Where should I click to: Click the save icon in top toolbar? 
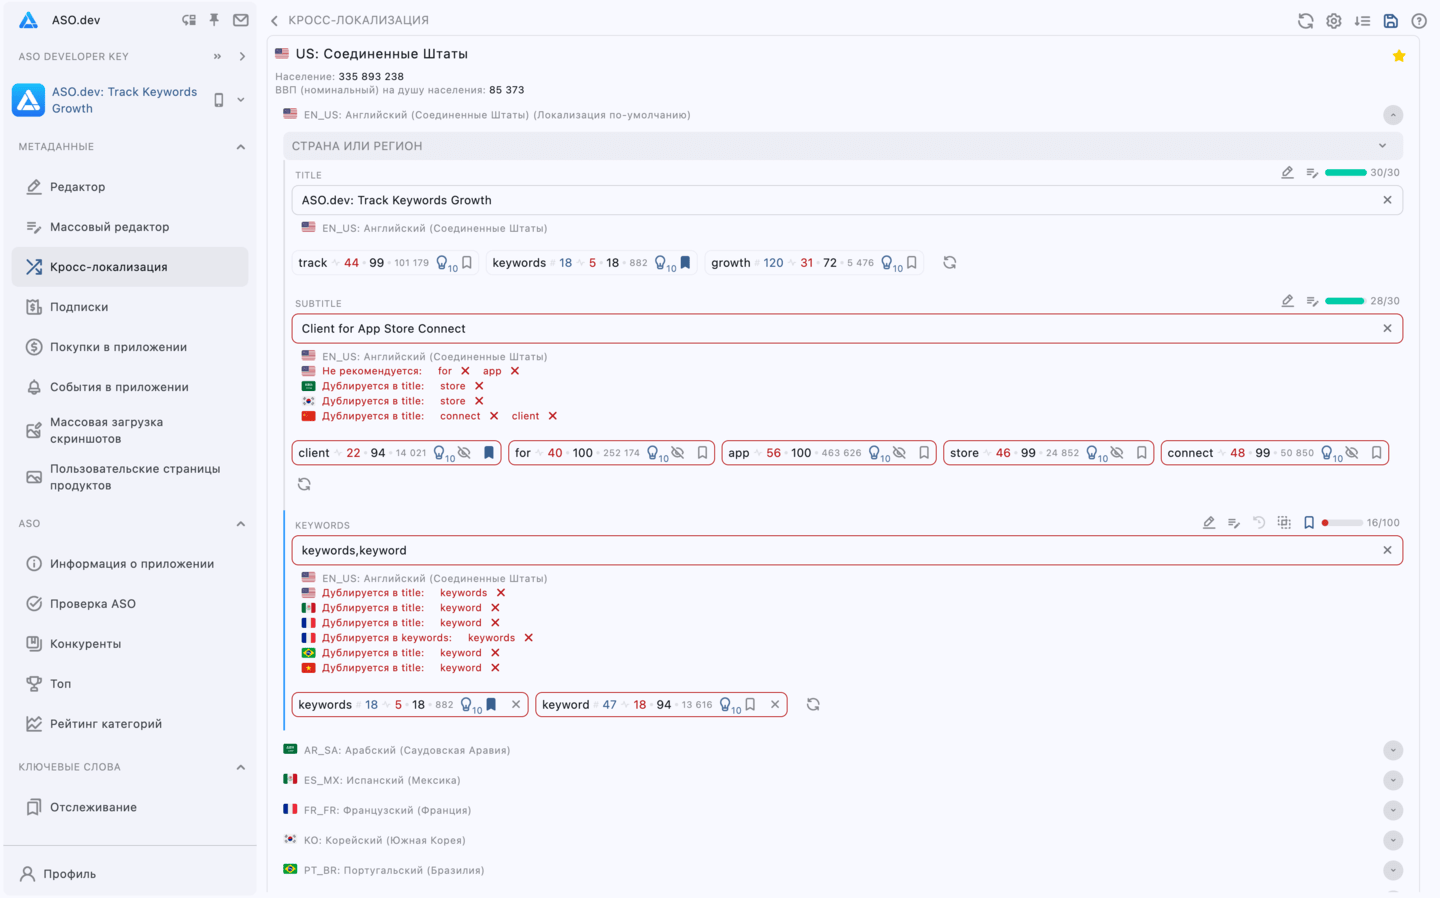coord(1390,21)
